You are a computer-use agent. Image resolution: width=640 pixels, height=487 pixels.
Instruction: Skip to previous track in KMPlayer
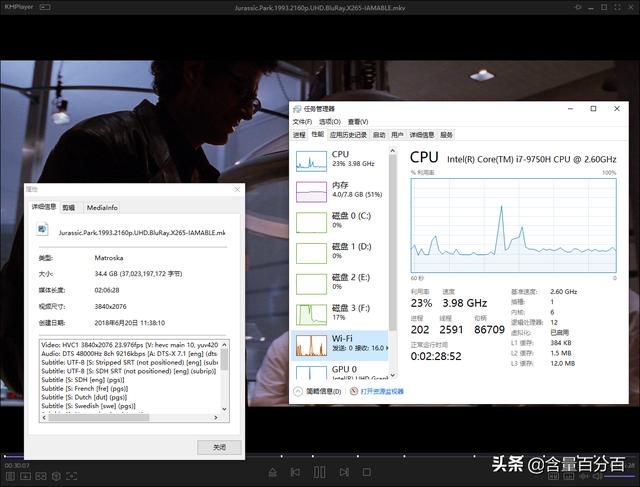coord(295,472)
